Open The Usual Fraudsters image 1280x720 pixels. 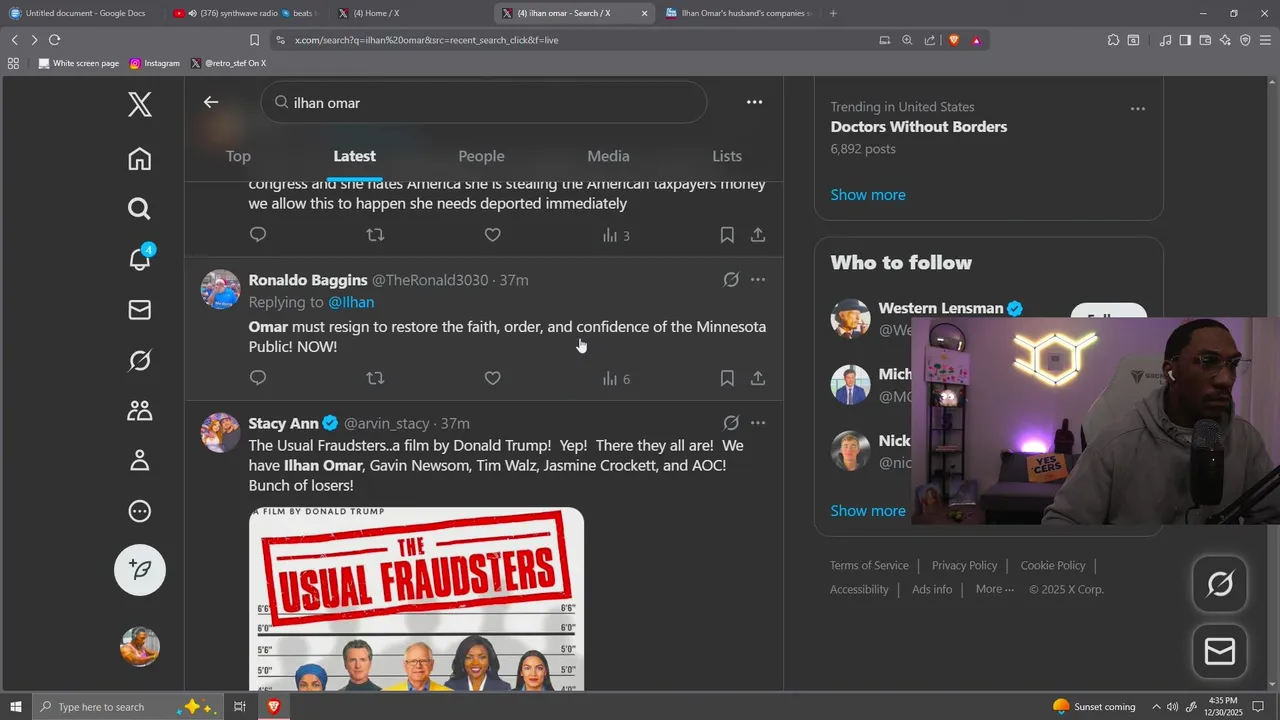click(x=416, y=599)
